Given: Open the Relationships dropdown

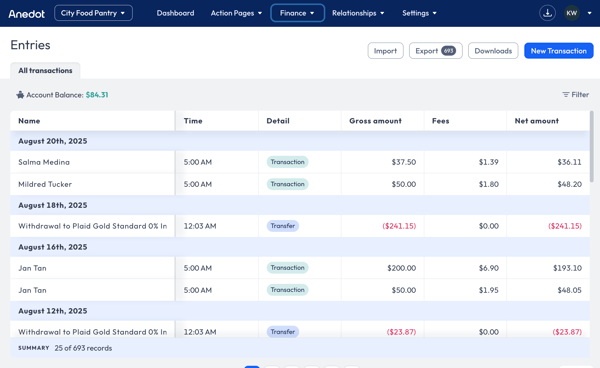Looking at the screenshot, I should (x=358, y=13).
